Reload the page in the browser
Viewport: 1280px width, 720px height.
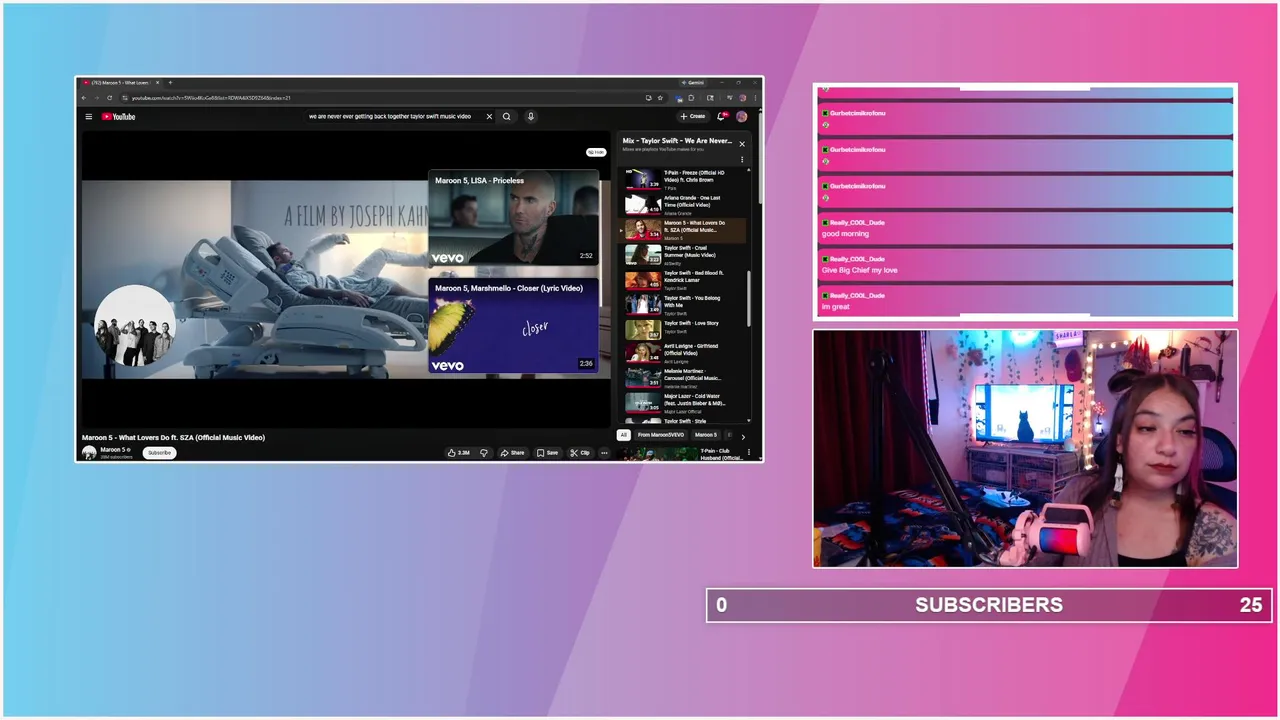(109, 98)
